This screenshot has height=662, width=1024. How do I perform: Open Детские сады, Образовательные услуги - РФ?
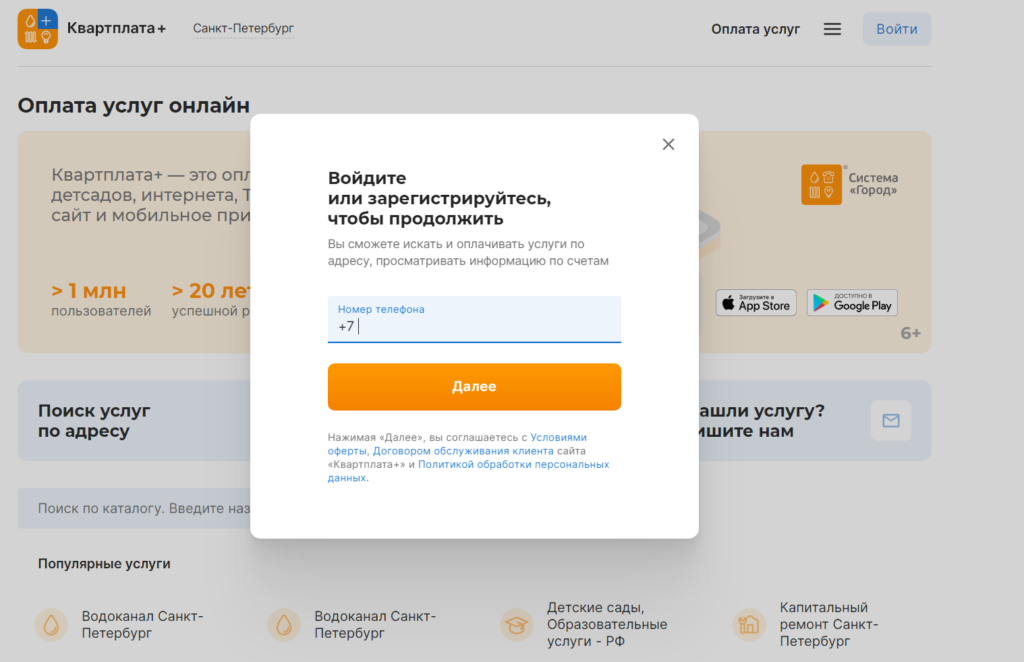click(607, 625)
